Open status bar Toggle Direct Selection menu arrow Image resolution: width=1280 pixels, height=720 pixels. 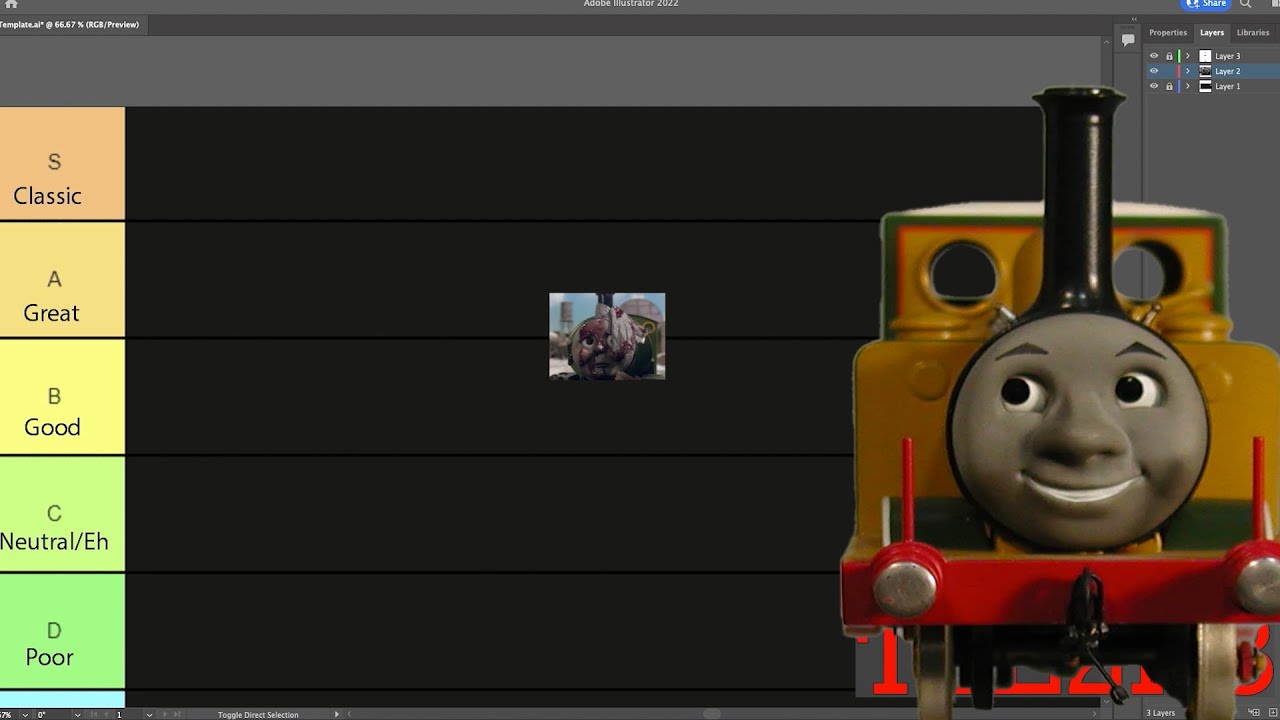pos(337,715)
